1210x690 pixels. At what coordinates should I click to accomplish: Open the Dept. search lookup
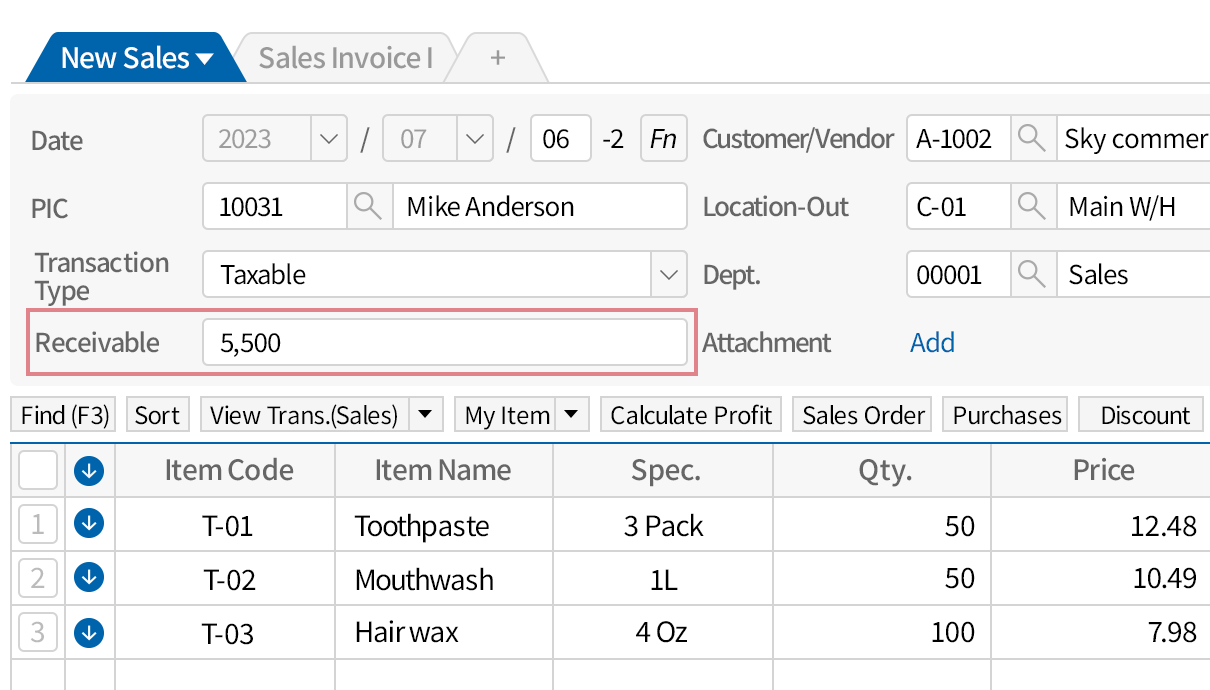1032,274
